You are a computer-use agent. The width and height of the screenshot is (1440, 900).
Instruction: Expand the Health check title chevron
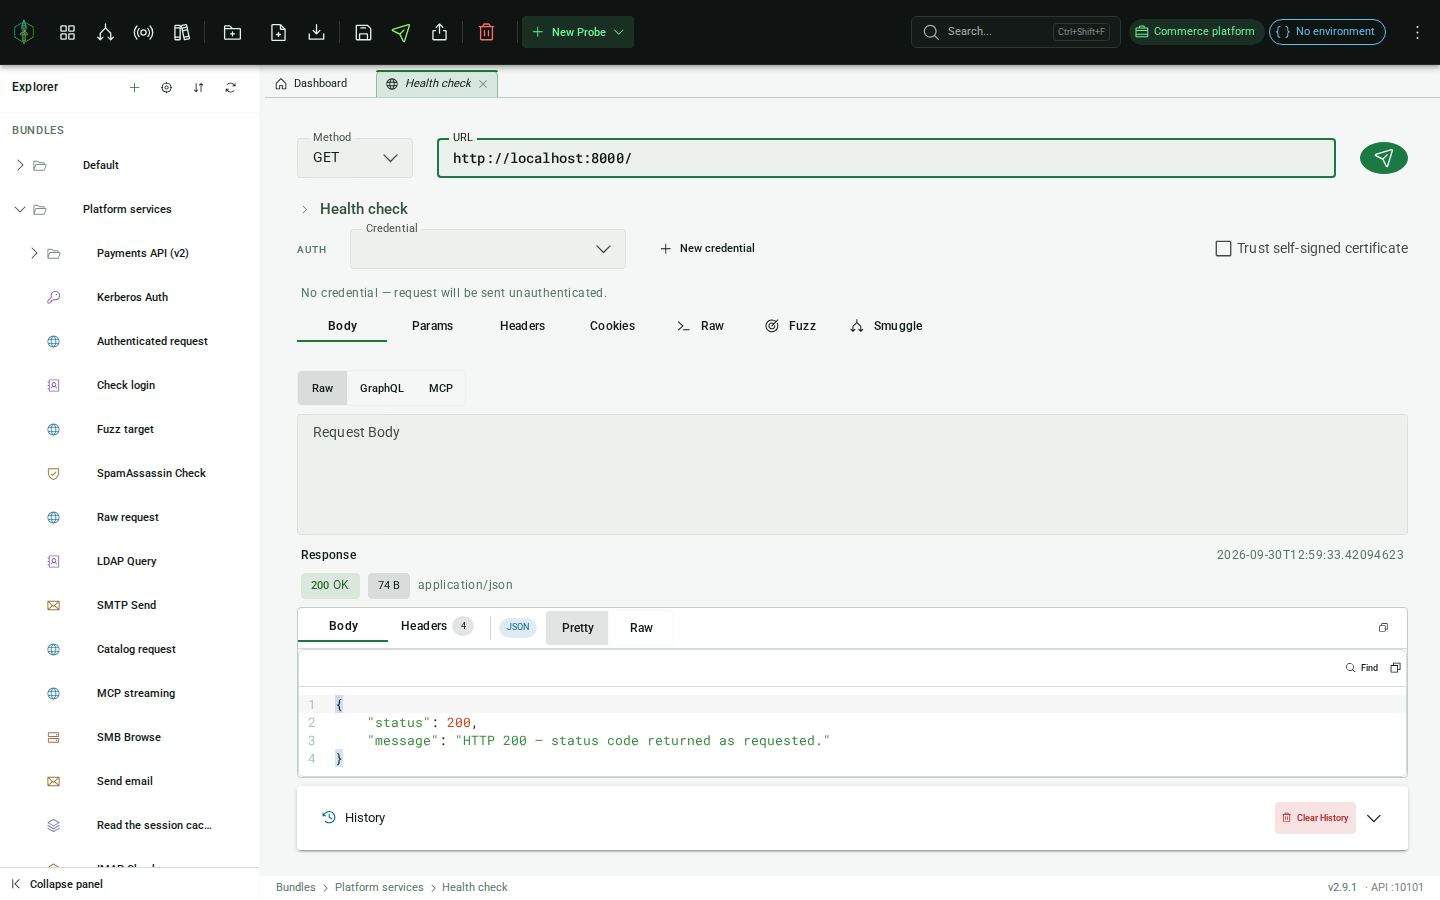click(305, 209)
